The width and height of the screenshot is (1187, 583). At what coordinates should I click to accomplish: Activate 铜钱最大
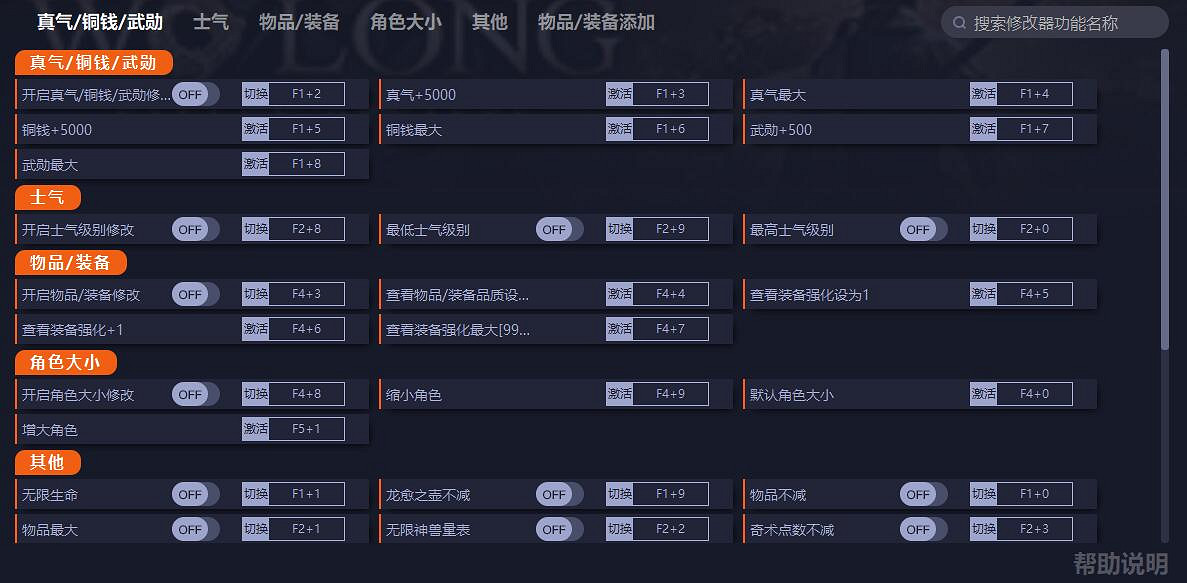[619, 128]
